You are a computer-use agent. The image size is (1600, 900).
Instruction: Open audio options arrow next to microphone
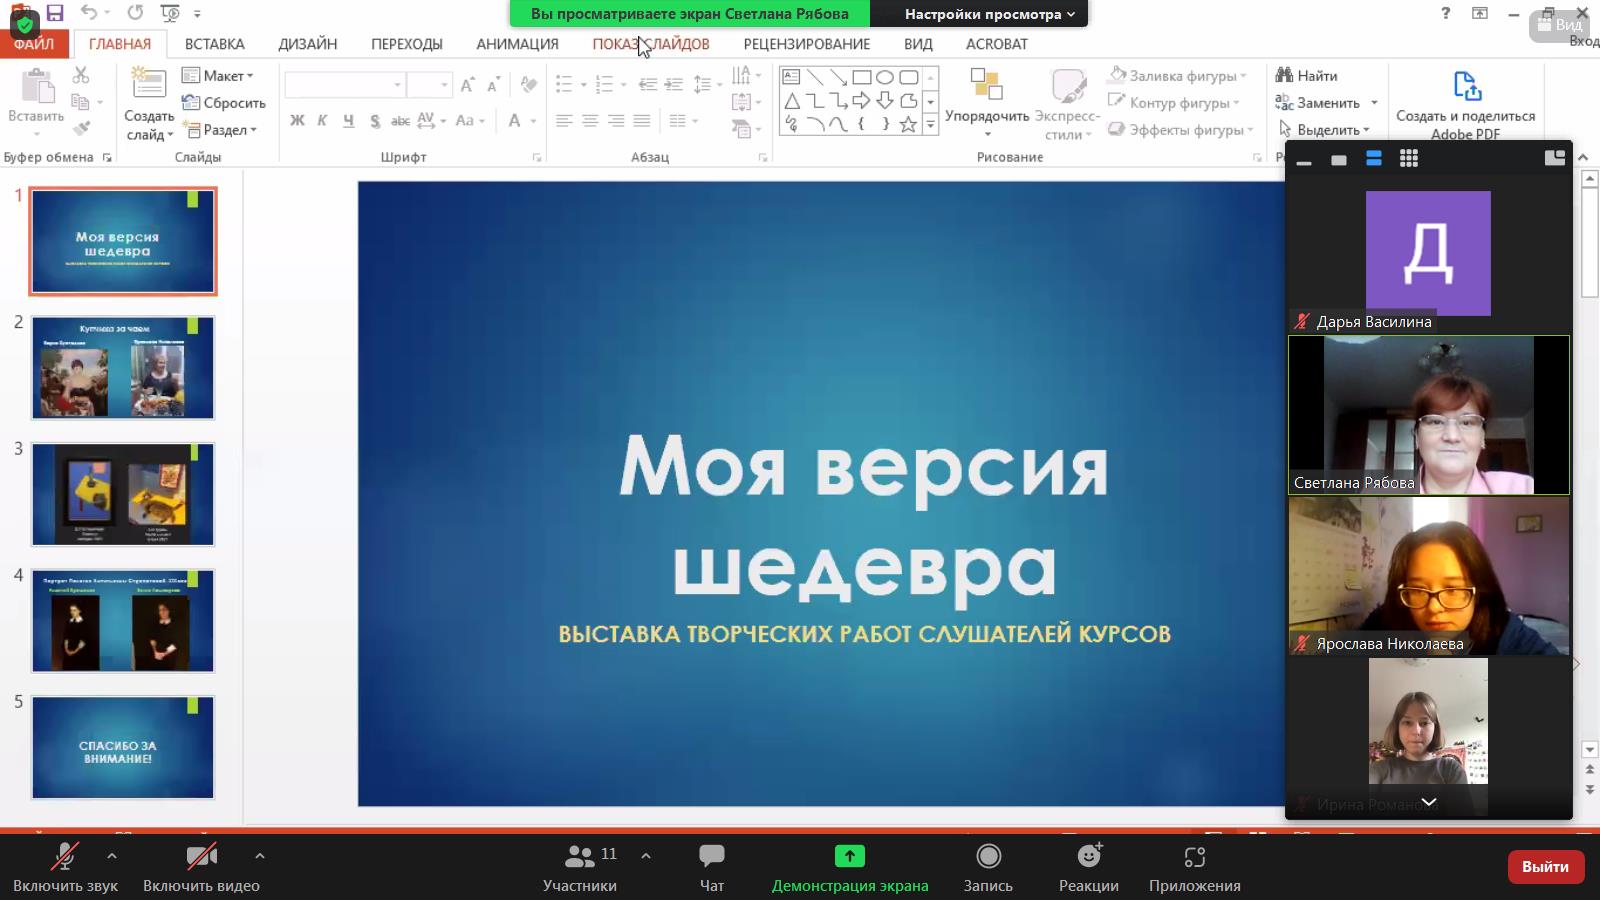coord(112,856)
